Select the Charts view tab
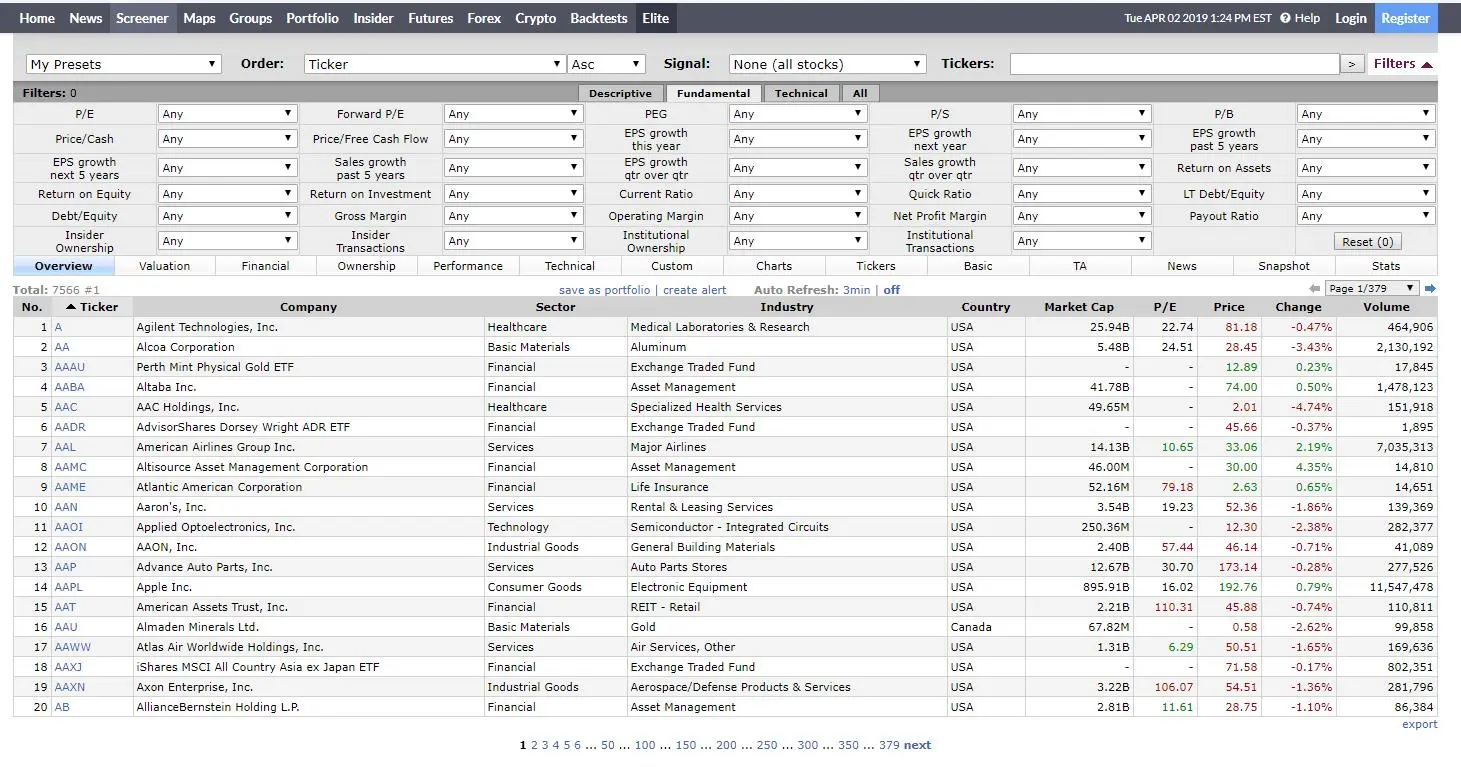 (774, 266)
